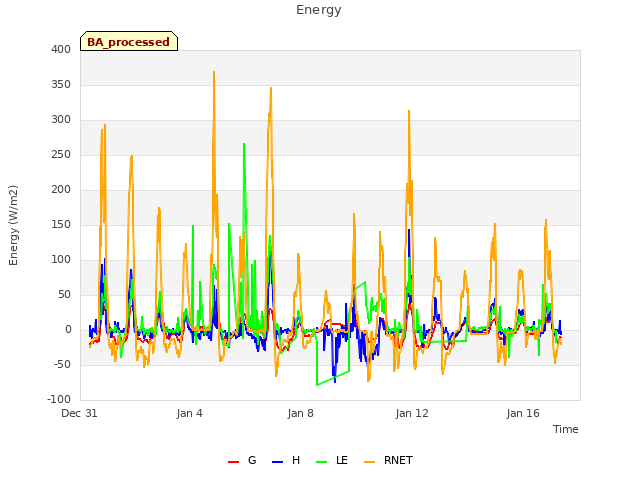
Task: Click the BA_processed annotation label
Action: (x=129, y=41)
